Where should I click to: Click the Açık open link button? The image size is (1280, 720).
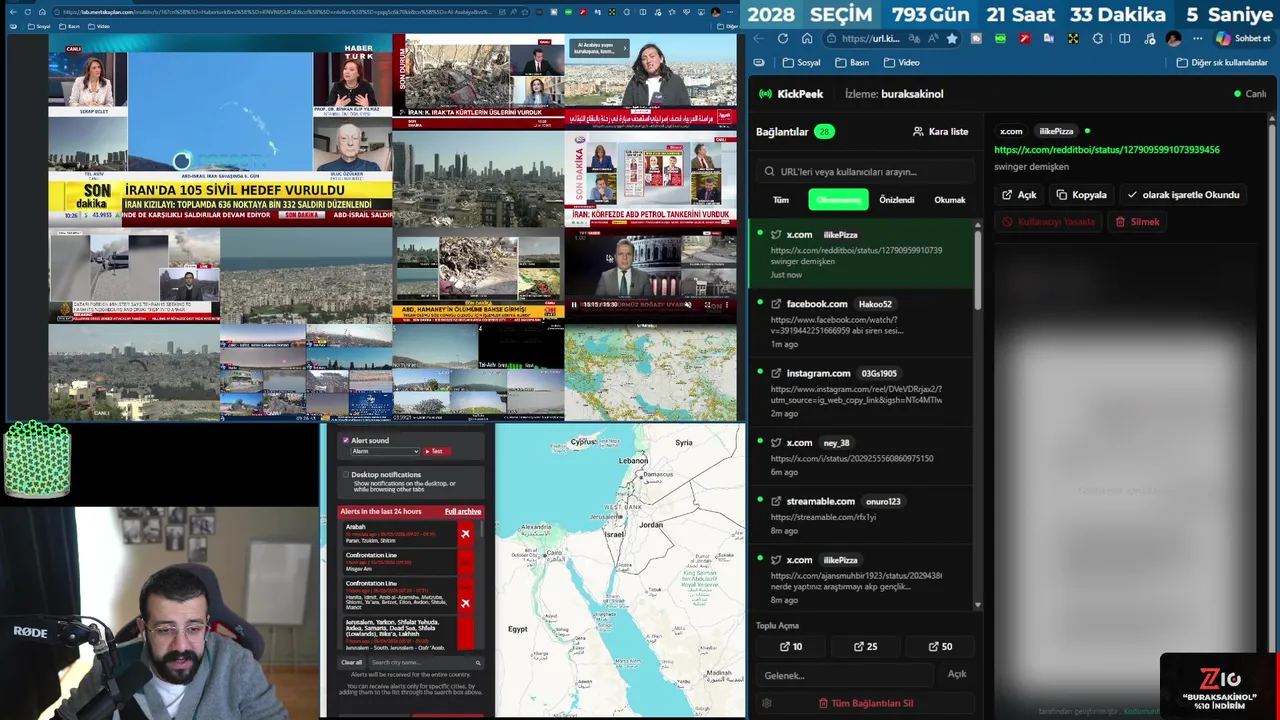click(1019, 195)
